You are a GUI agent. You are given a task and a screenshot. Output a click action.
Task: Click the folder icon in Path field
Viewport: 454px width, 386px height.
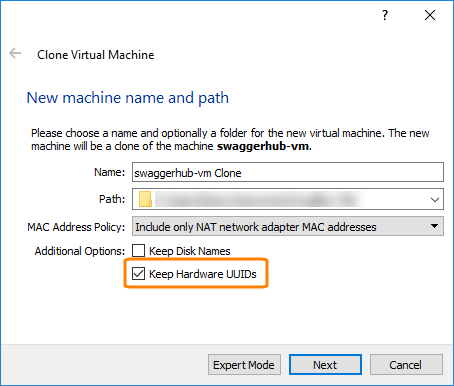(145, 199)
